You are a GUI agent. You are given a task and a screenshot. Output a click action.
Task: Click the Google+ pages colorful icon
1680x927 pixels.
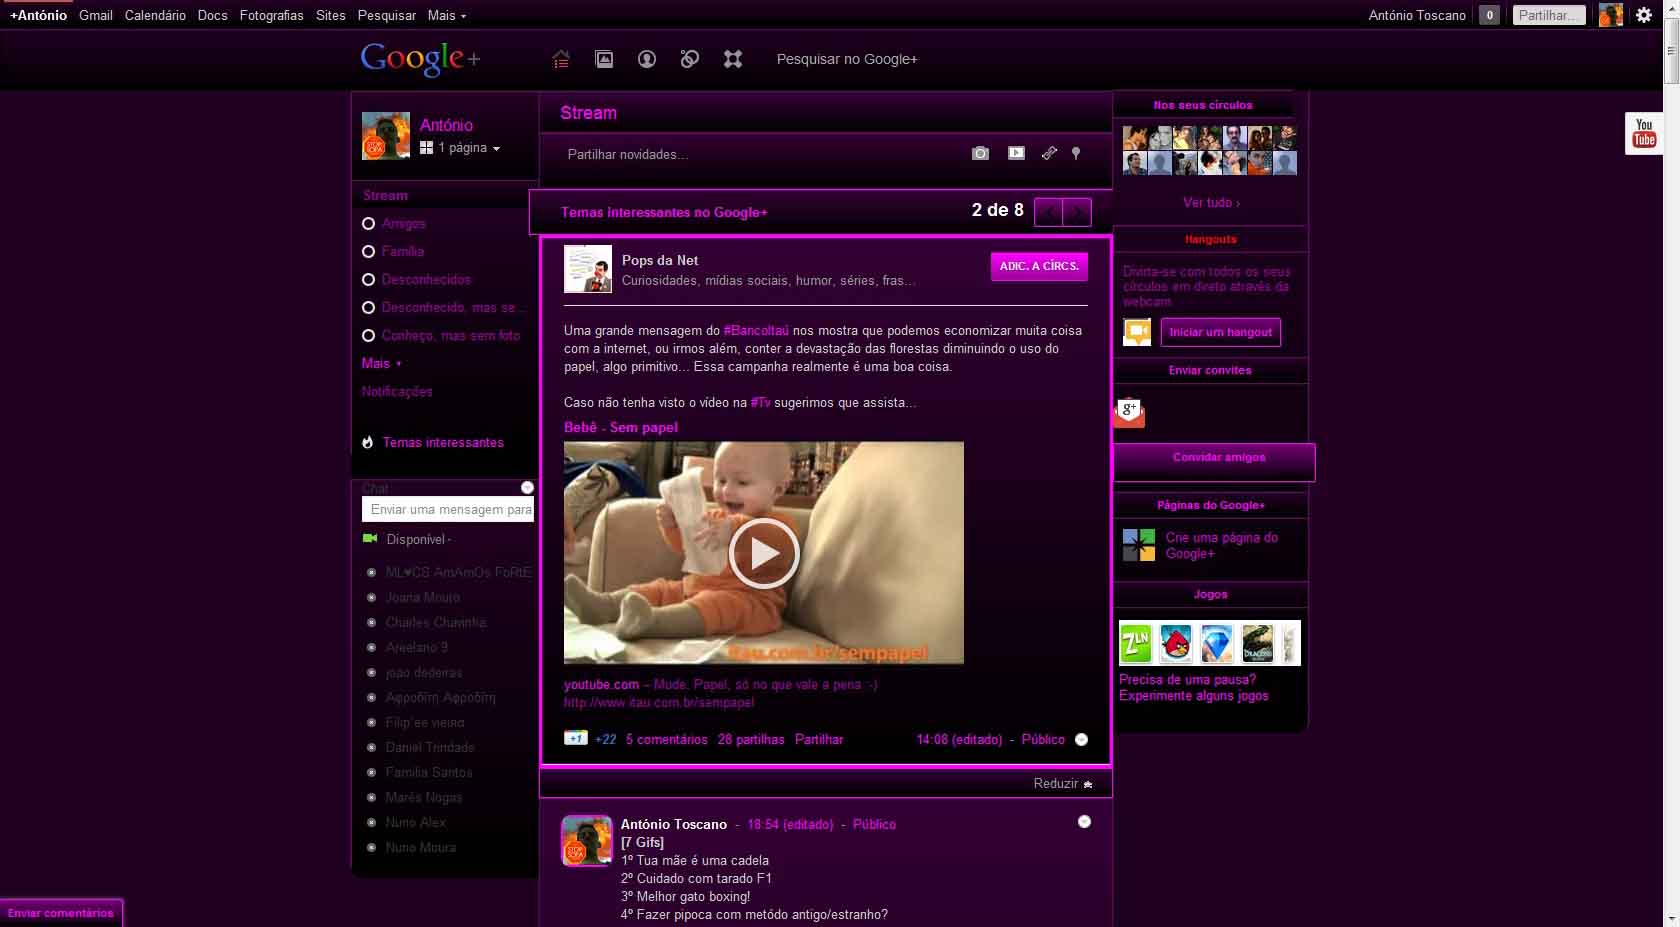tap(1138, 545)
